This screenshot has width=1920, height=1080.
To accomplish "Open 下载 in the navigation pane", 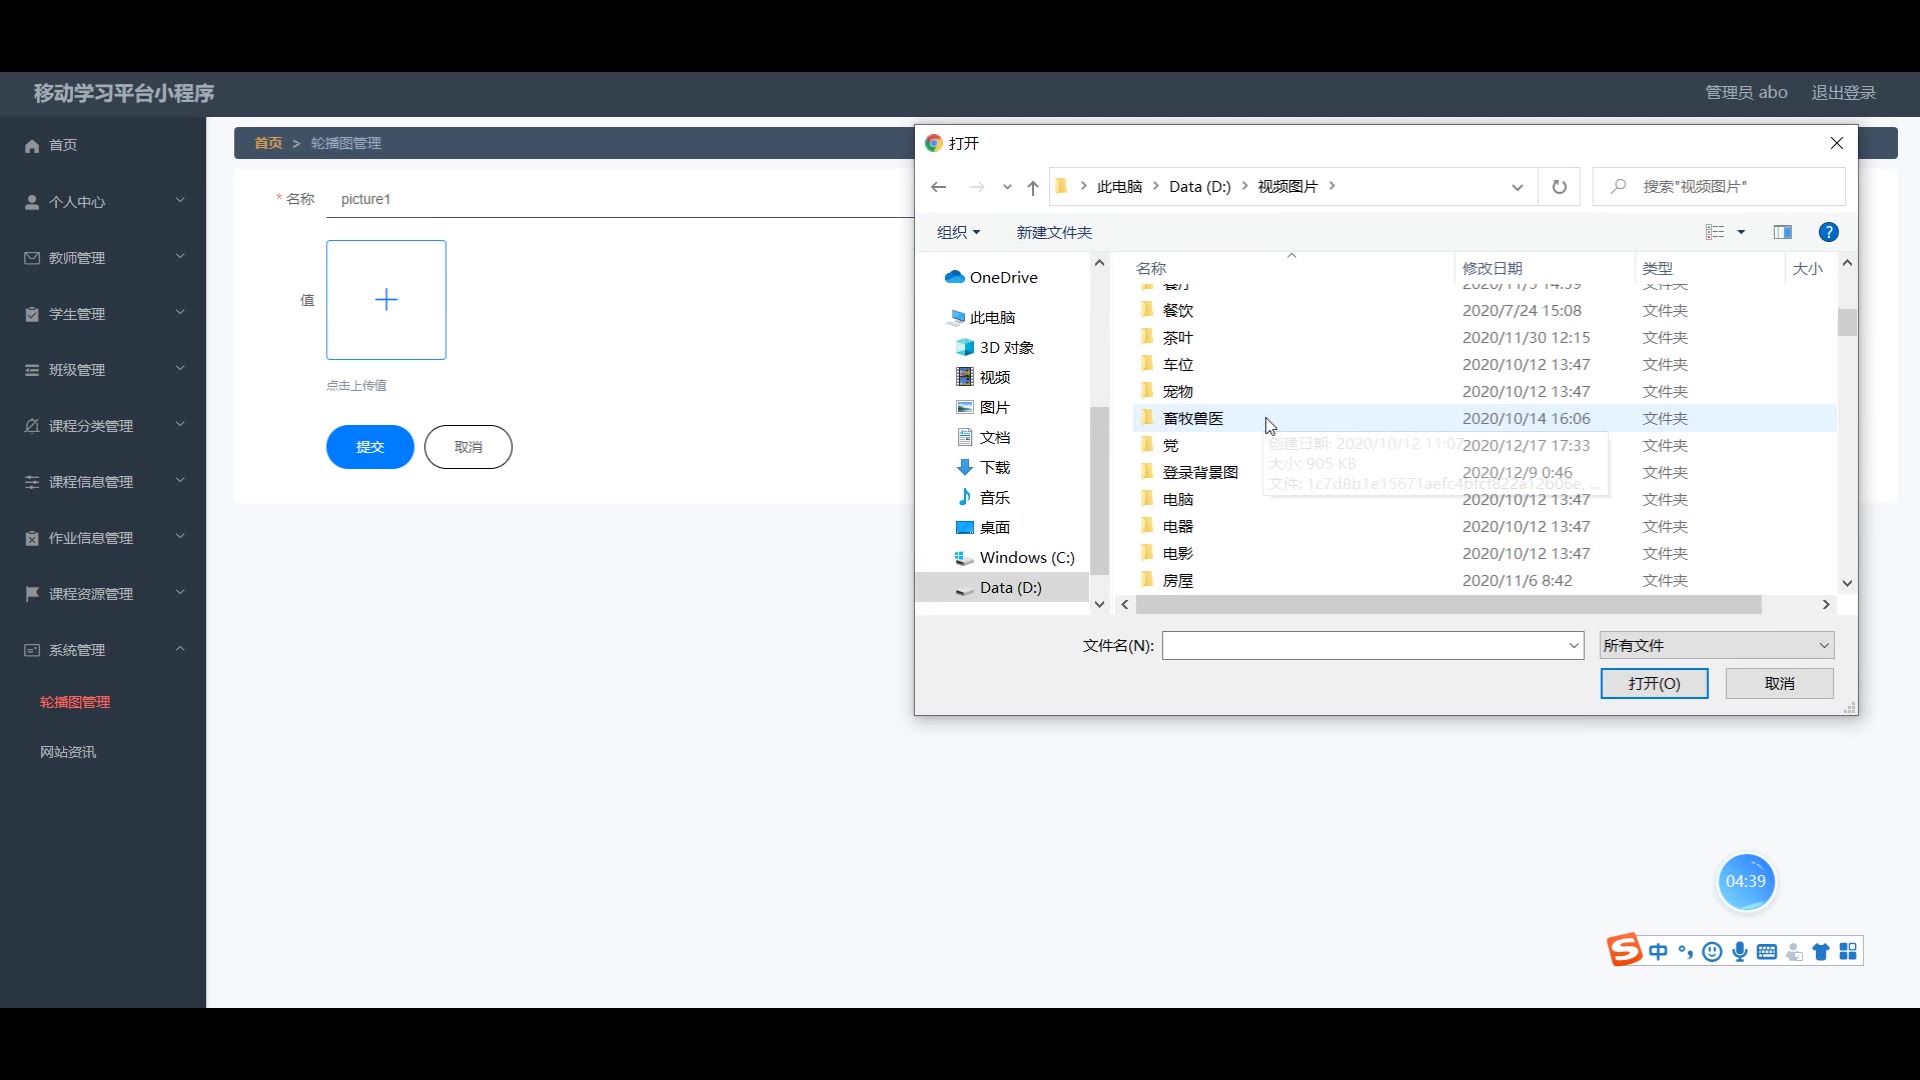I will tap(983, 467).
